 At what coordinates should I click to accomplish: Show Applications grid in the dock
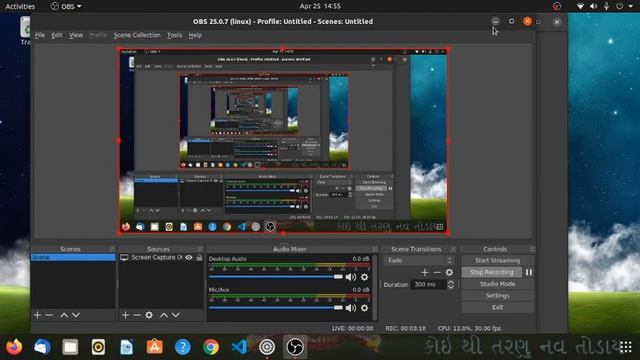625,347
